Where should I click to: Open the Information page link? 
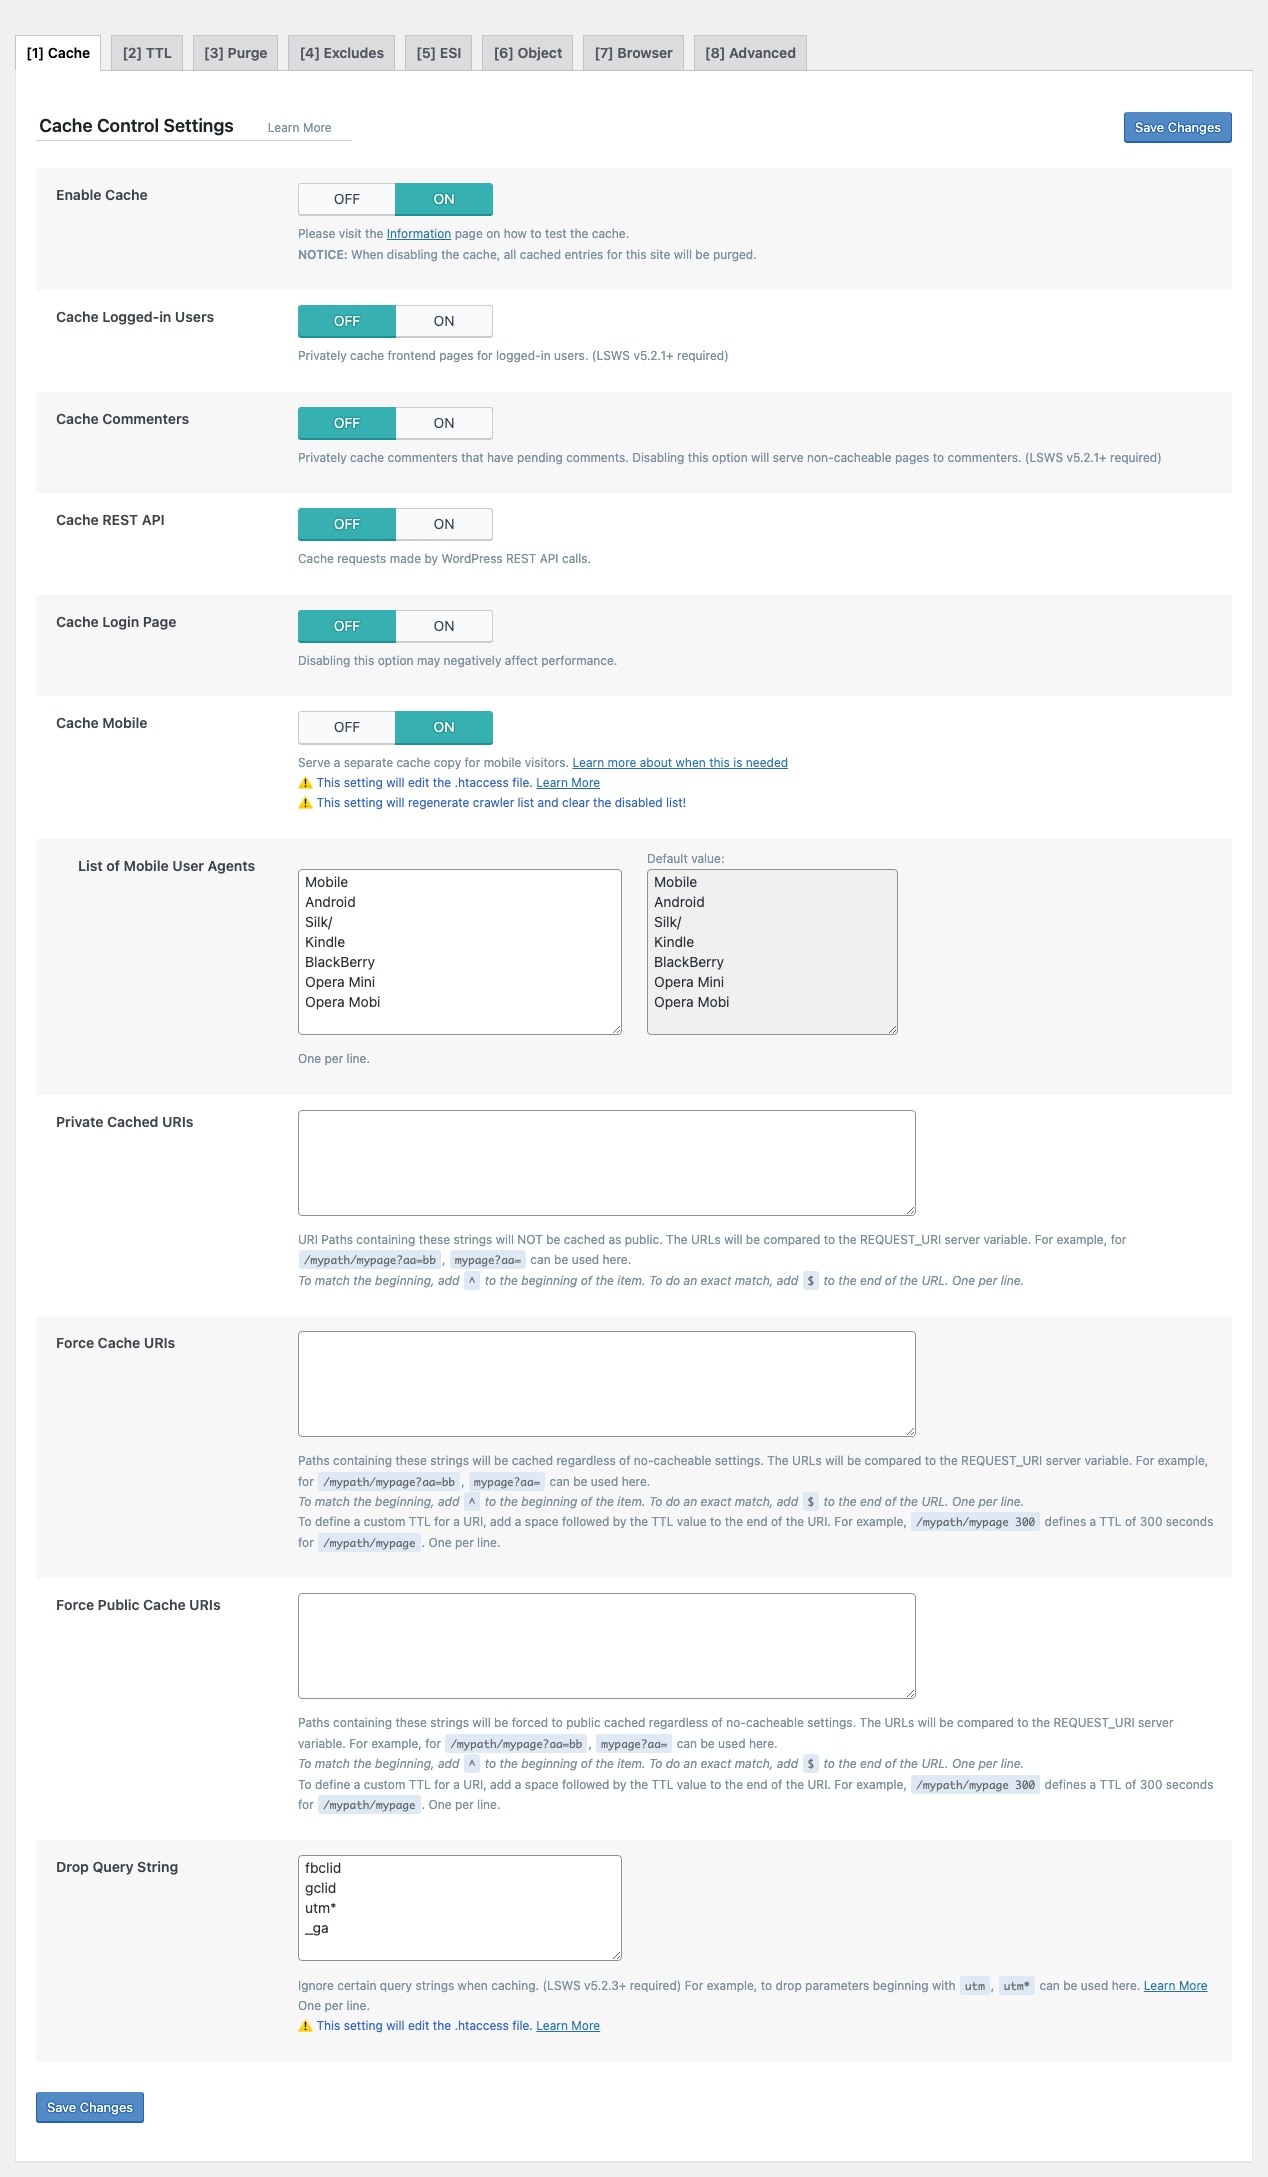(418, 234)
